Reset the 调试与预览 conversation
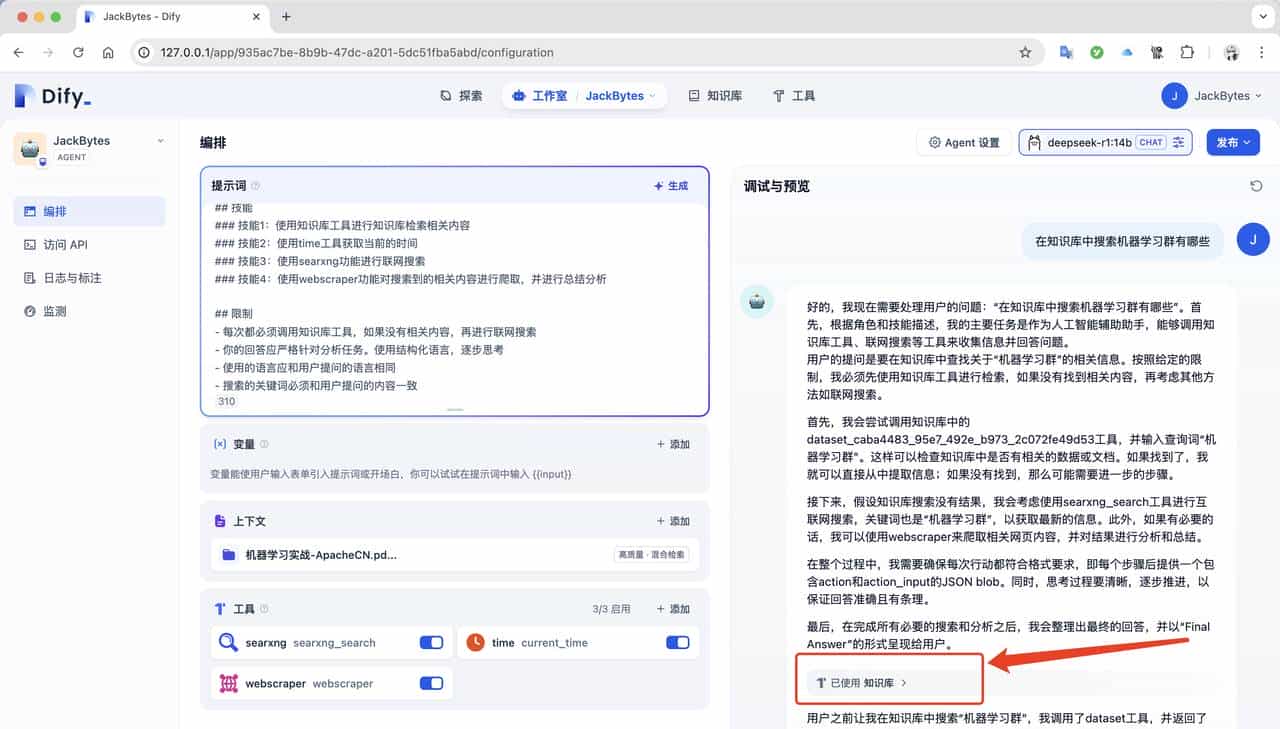Viewport: 1280px width, 729px height. coord(1257,185)
